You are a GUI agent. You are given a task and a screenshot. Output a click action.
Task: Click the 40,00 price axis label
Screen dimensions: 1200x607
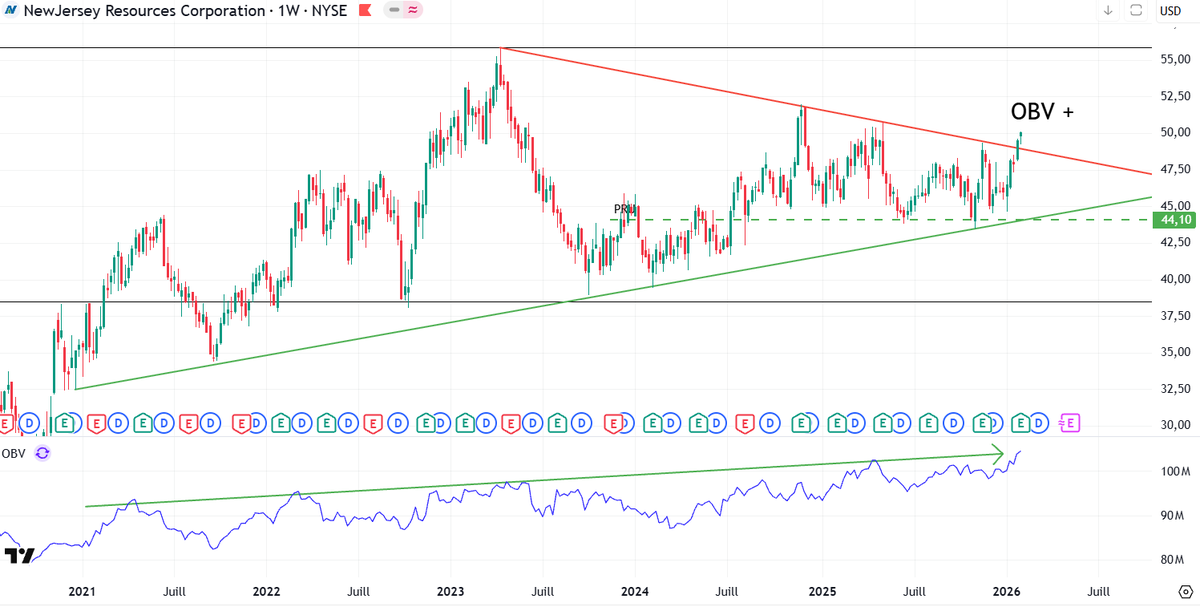tap(1173, 279)
